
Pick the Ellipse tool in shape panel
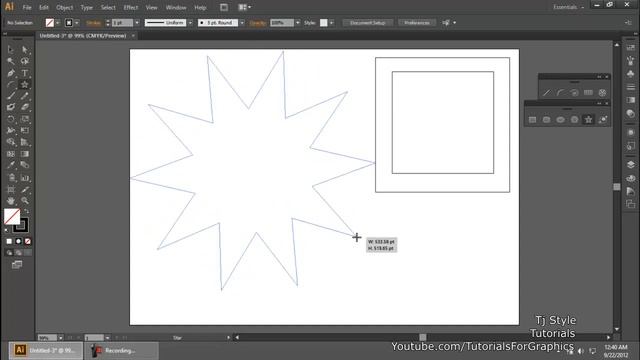560,120
